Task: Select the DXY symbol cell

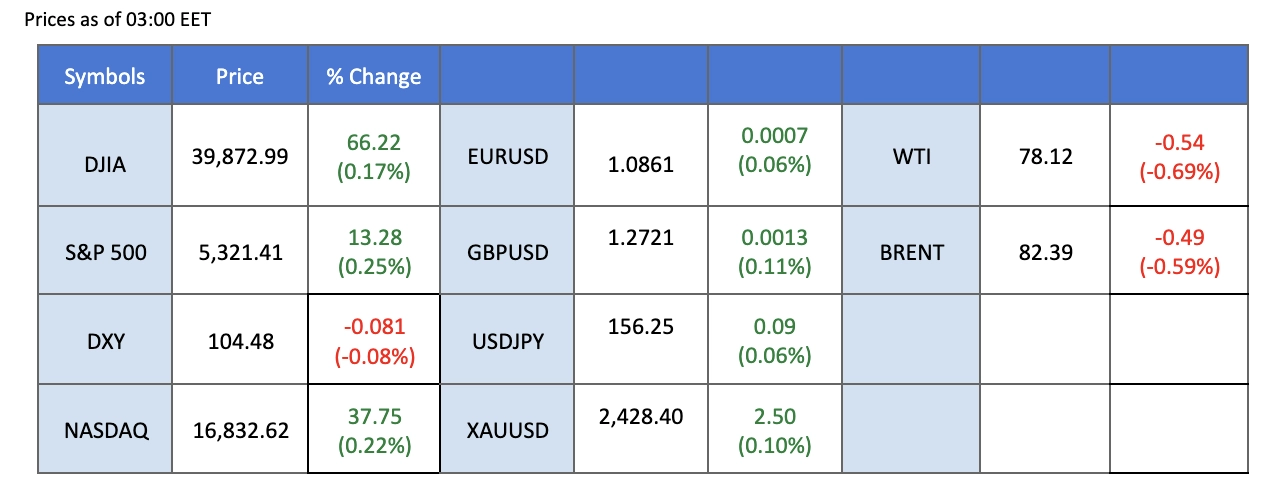Action: 105,343
